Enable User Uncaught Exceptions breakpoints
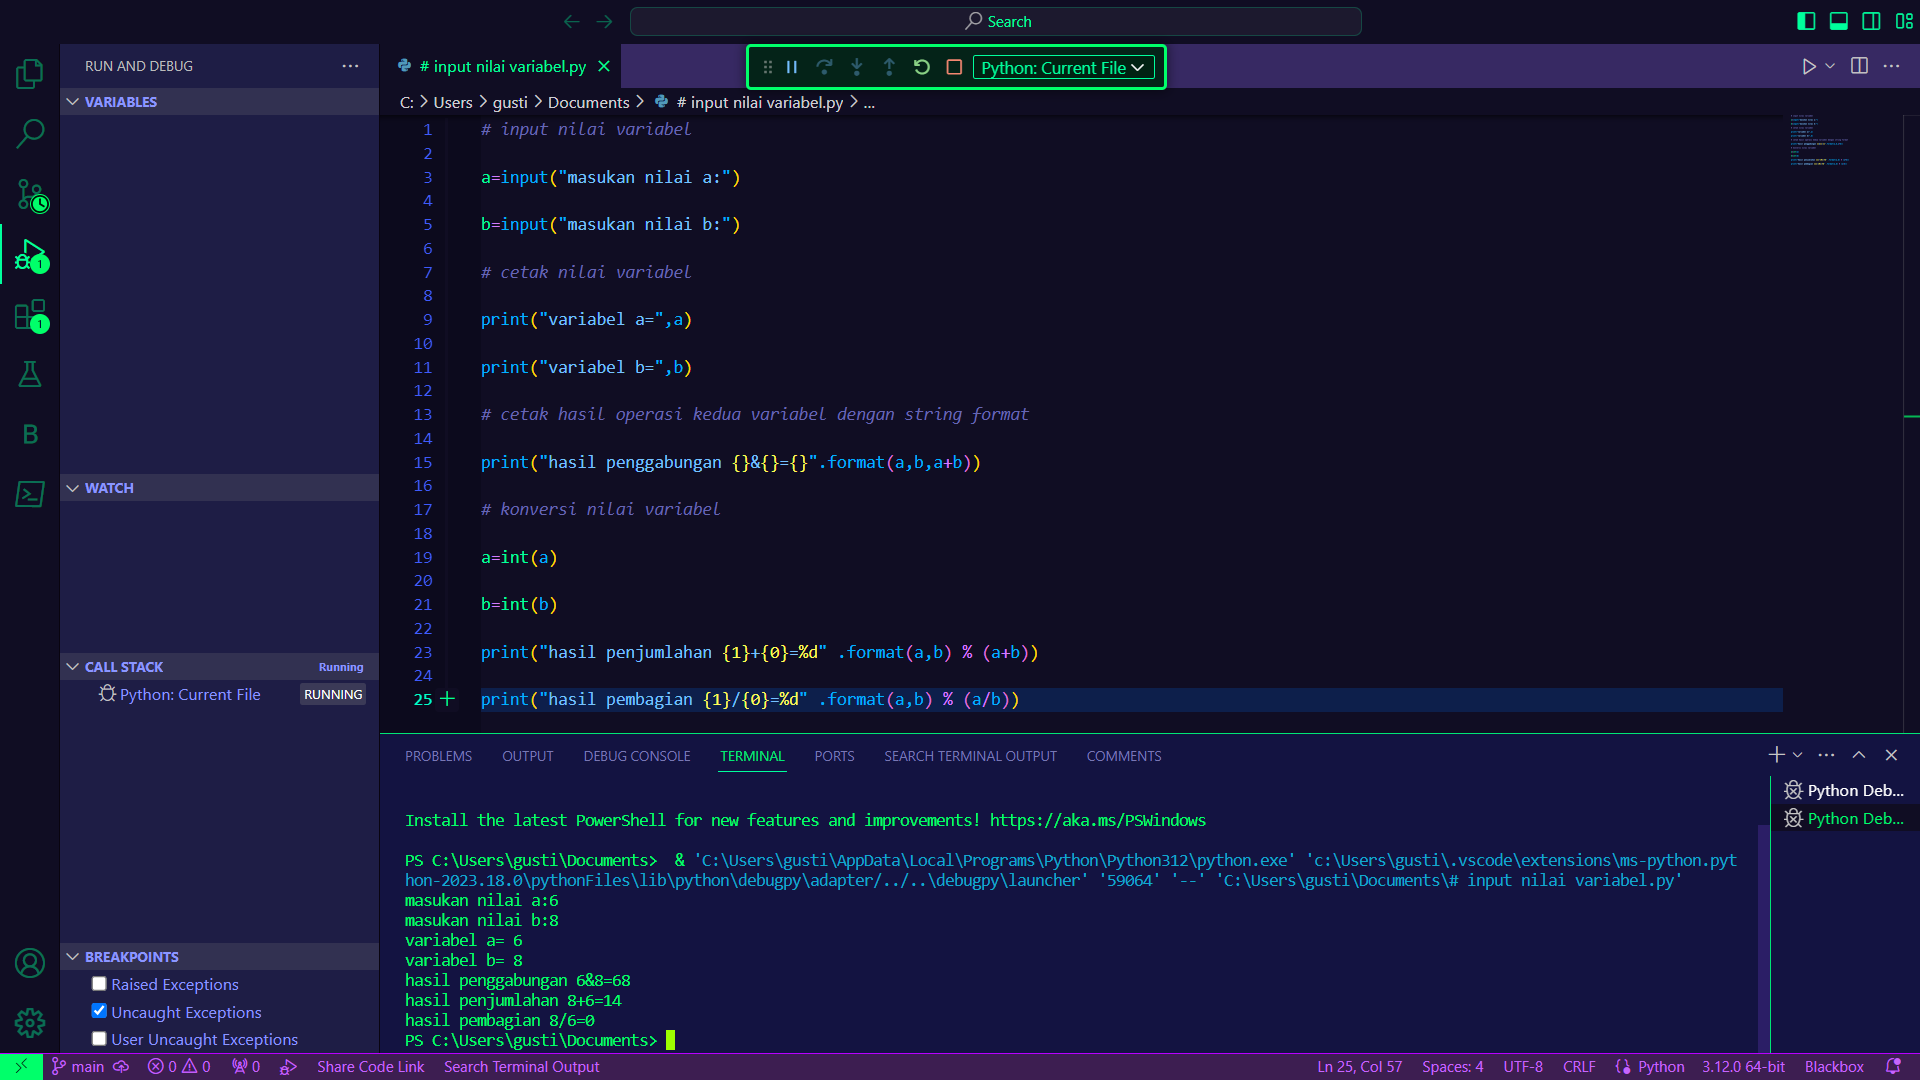This screenshot has width=1920, height=1080. pos(99,1038)
